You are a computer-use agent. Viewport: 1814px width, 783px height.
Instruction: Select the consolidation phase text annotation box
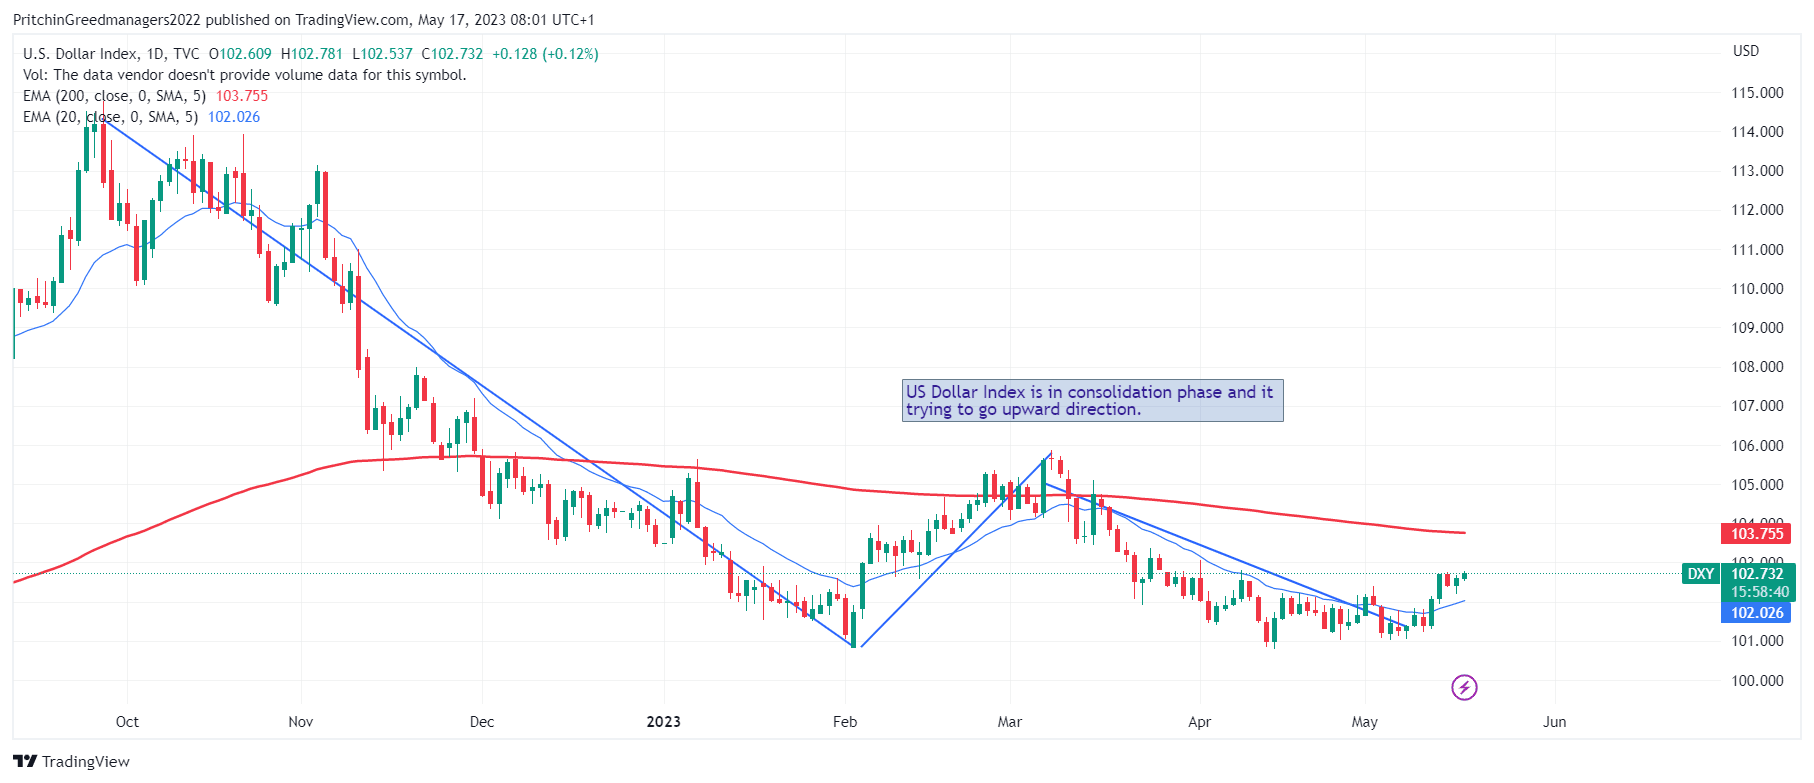(x=1092, y=401)
